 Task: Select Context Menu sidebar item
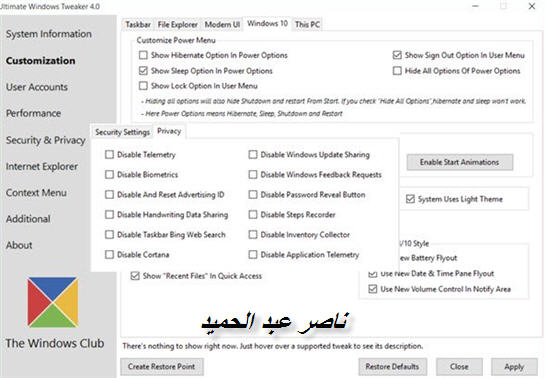point(36,193)
